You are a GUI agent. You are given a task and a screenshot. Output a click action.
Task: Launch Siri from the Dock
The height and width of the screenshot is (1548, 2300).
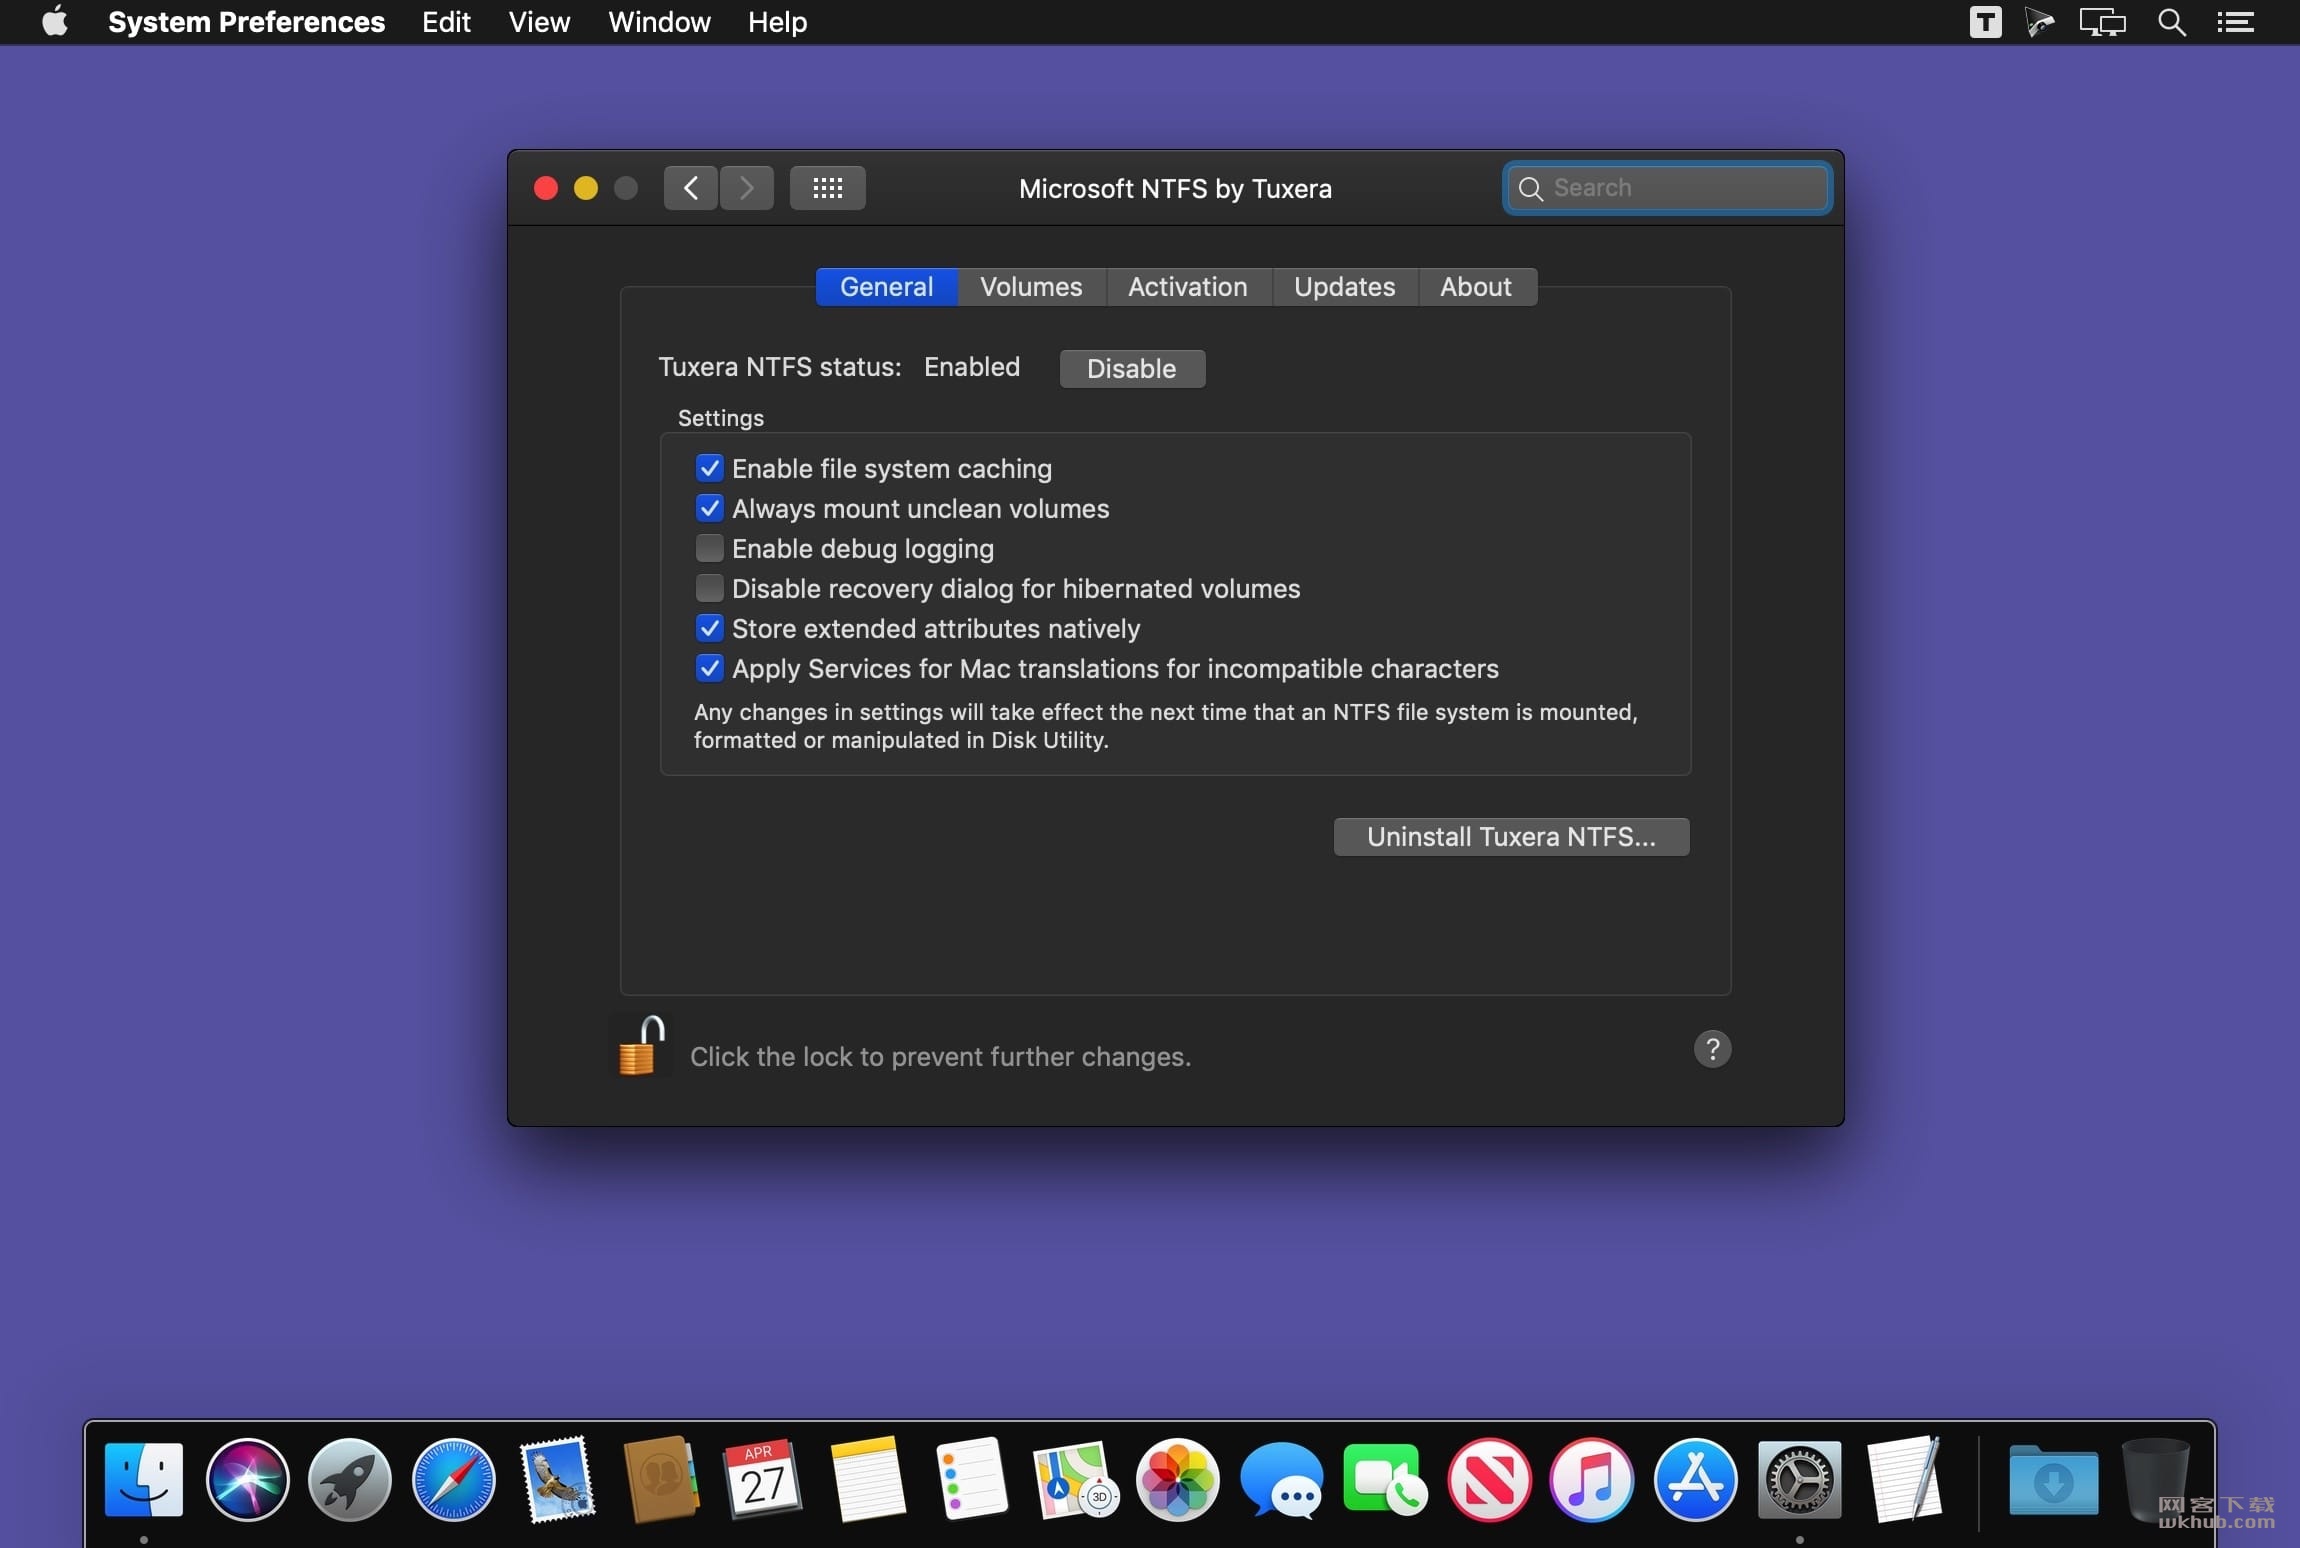pyautogui.click(x=247, y=1480)
